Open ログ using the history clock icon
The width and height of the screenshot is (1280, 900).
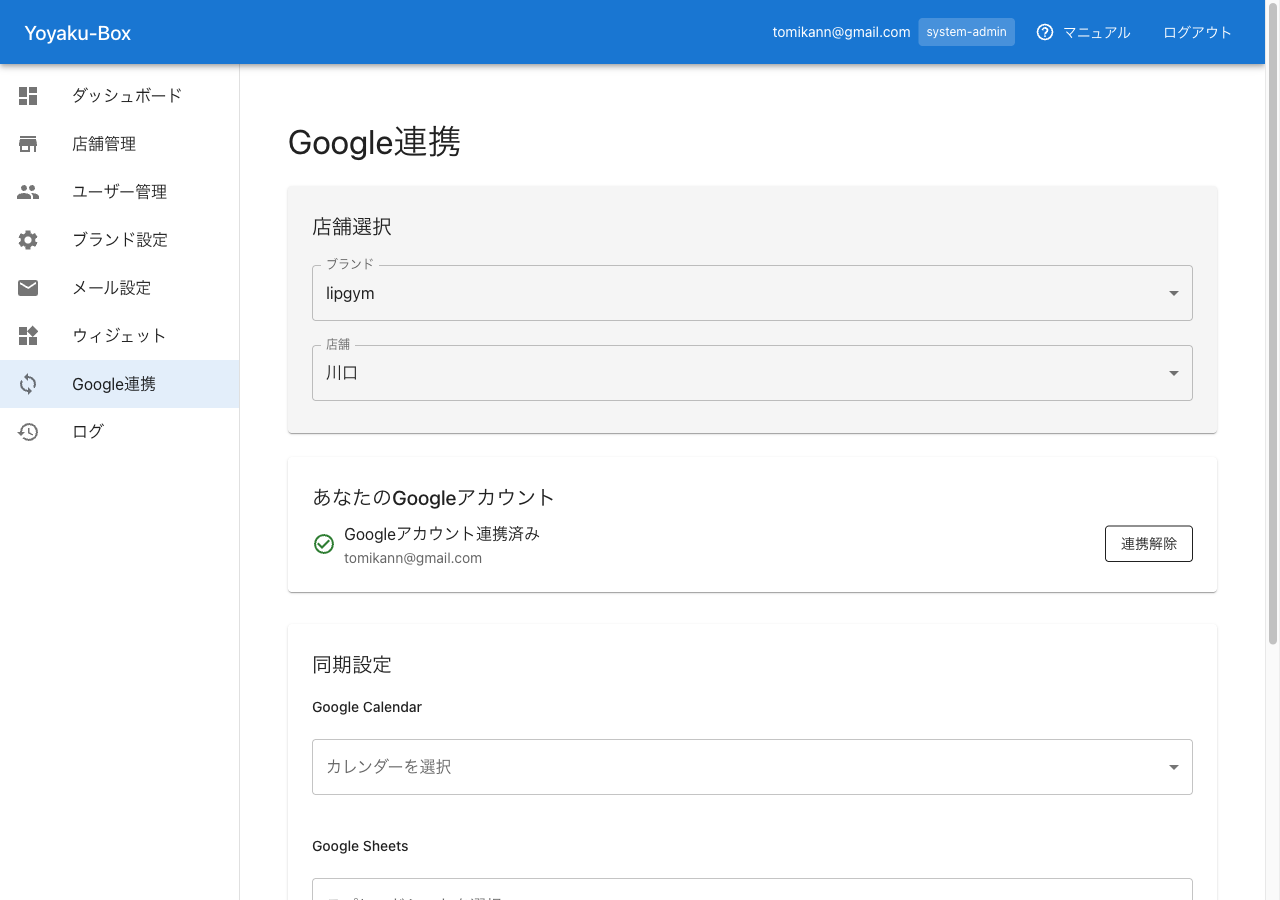tap(27, 431)
